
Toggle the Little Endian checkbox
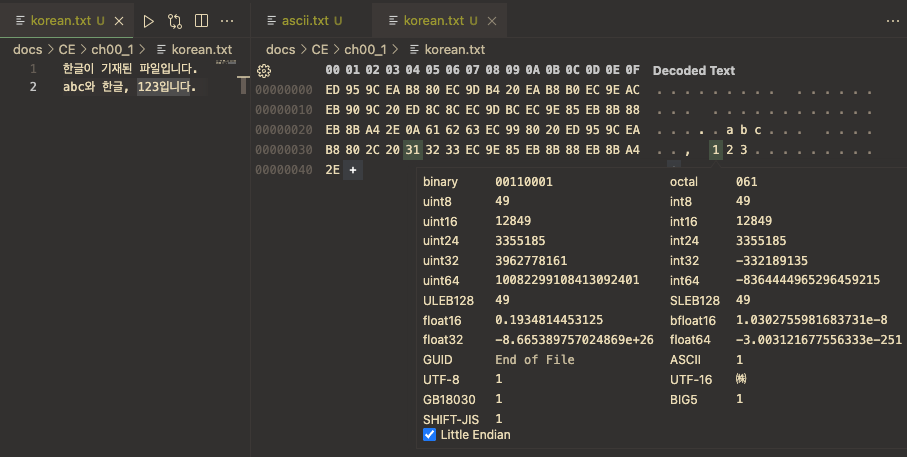[429, 434]
